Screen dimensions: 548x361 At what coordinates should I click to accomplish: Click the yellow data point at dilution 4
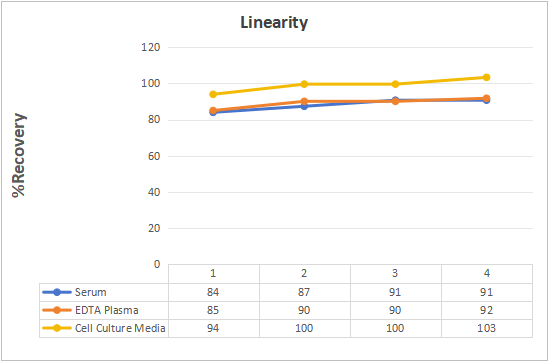point(486,77)
